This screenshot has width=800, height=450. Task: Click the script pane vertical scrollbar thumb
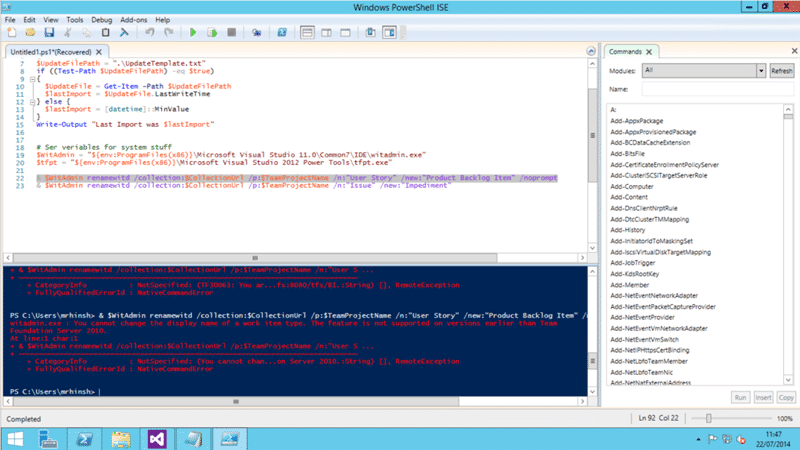(x=592, y=135)
